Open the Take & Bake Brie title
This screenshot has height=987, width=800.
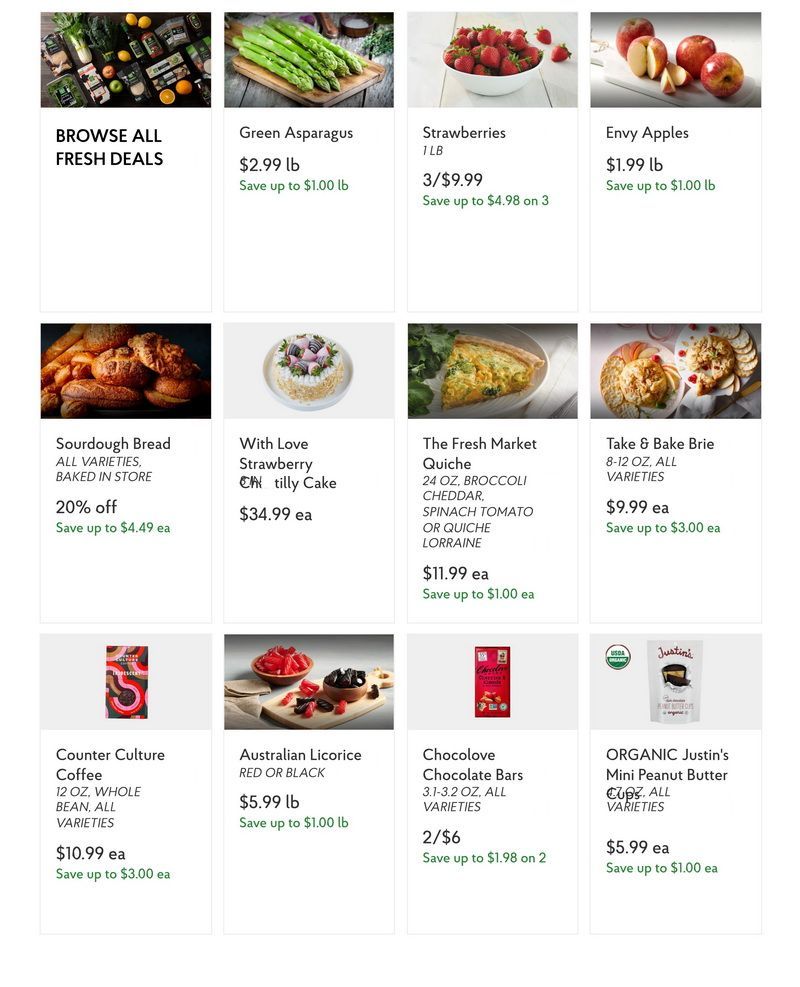point(660,444)
